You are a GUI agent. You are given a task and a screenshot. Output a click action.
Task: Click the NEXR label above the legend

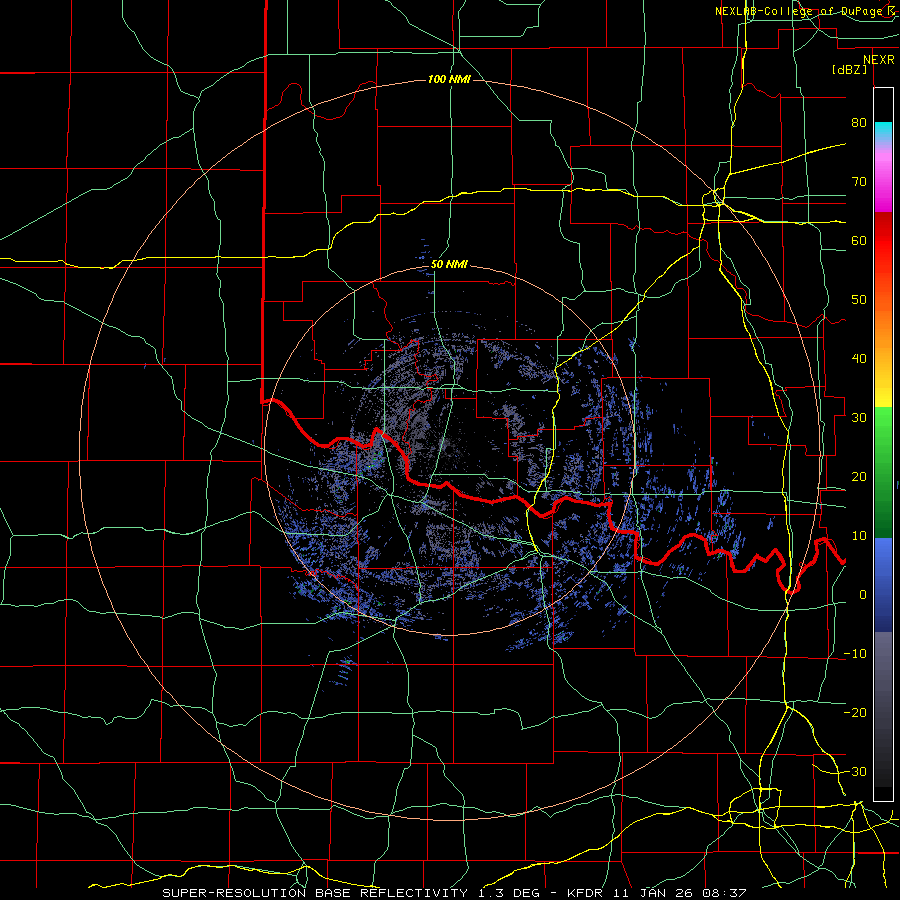[x=879, y=60]
